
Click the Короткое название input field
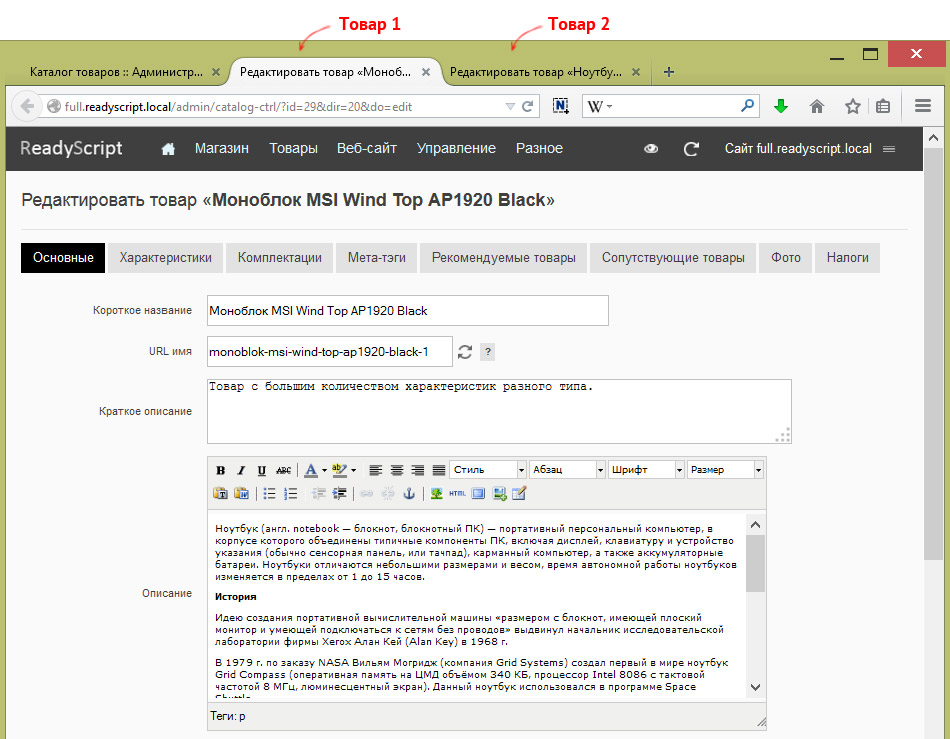[408, 311]
